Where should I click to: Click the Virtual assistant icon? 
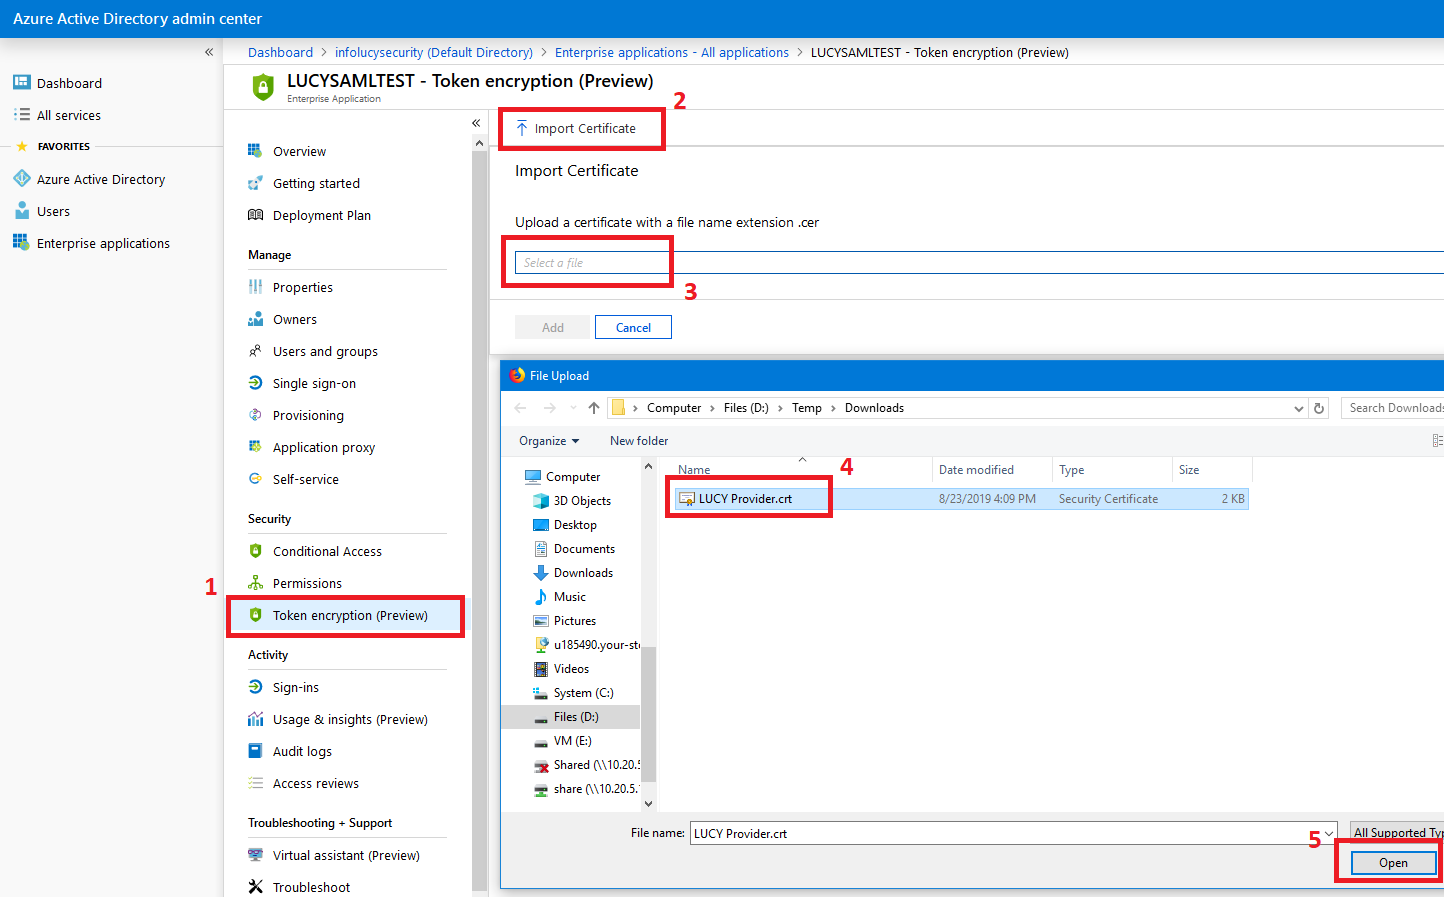click(255, 855)
